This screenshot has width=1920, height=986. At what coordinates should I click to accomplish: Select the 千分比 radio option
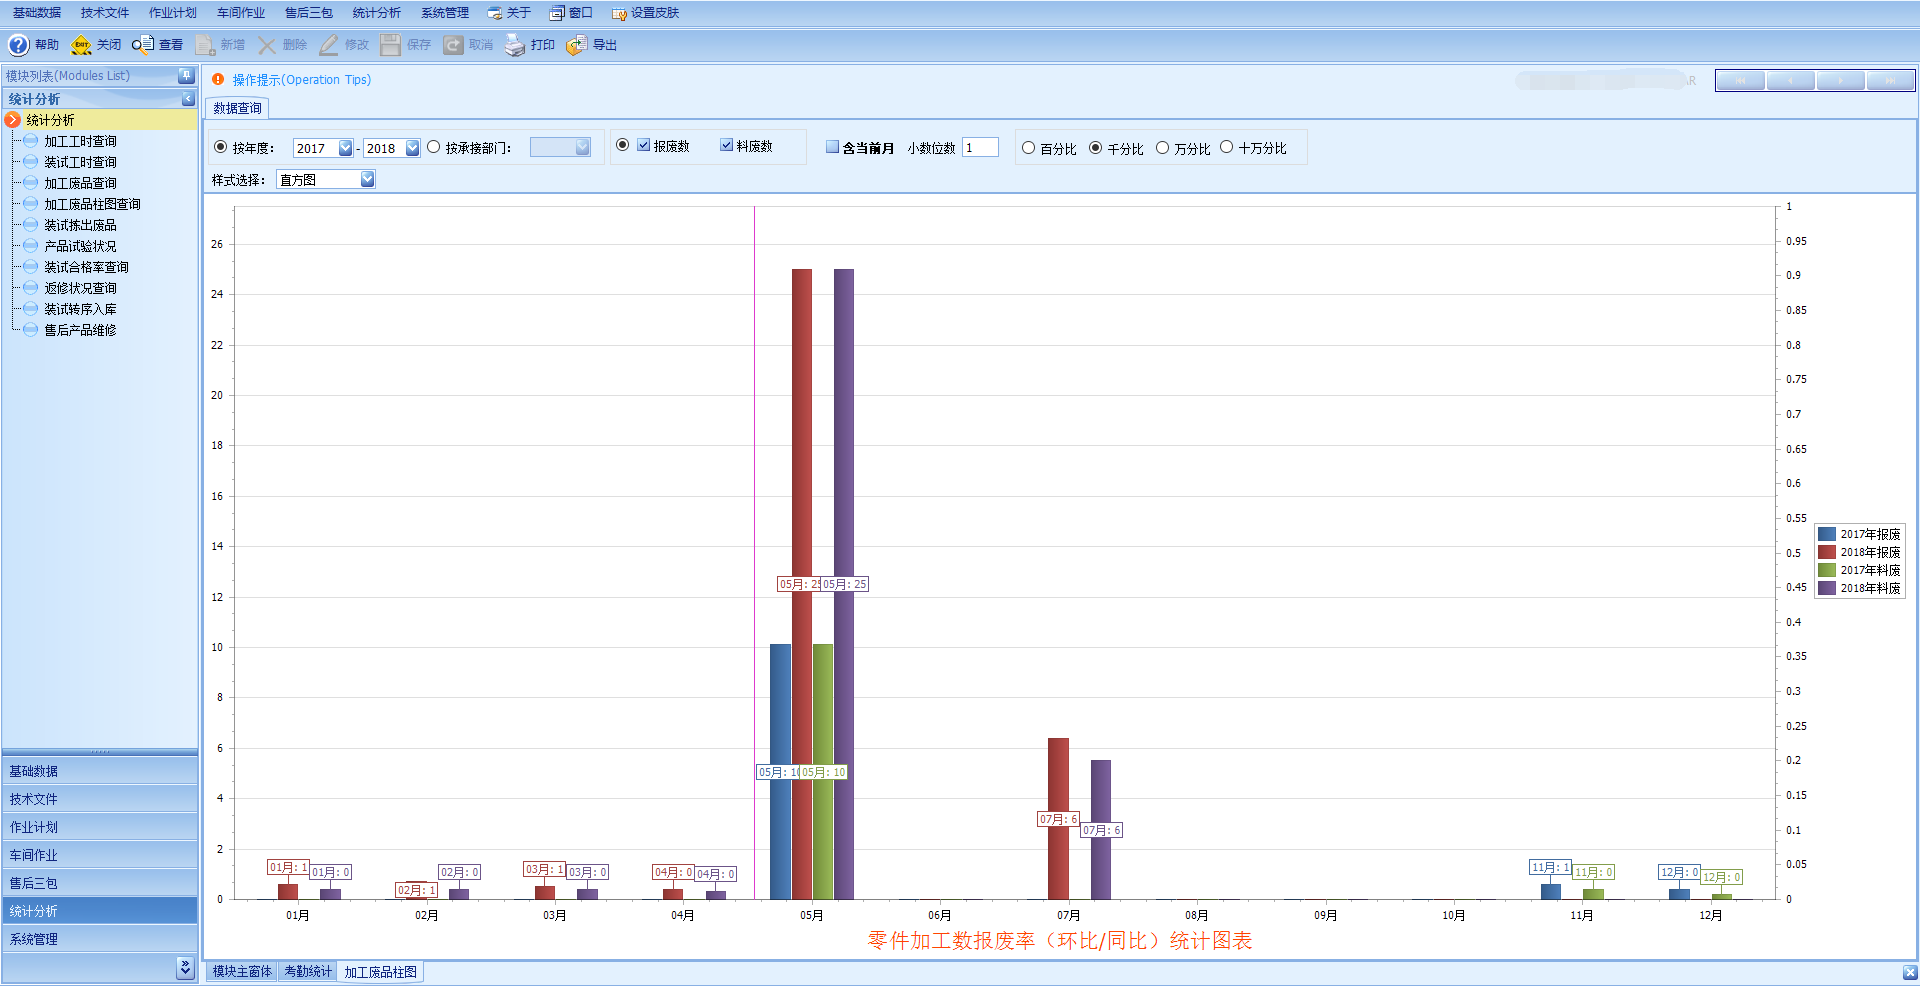point(1096,148)
